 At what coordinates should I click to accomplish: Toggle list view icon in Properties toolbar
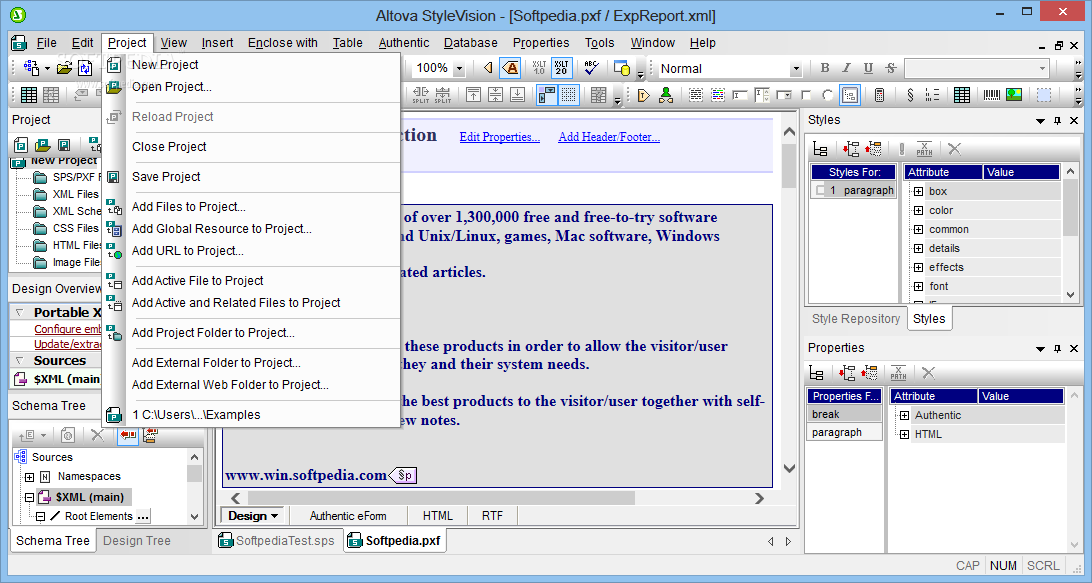pos(816,373)
